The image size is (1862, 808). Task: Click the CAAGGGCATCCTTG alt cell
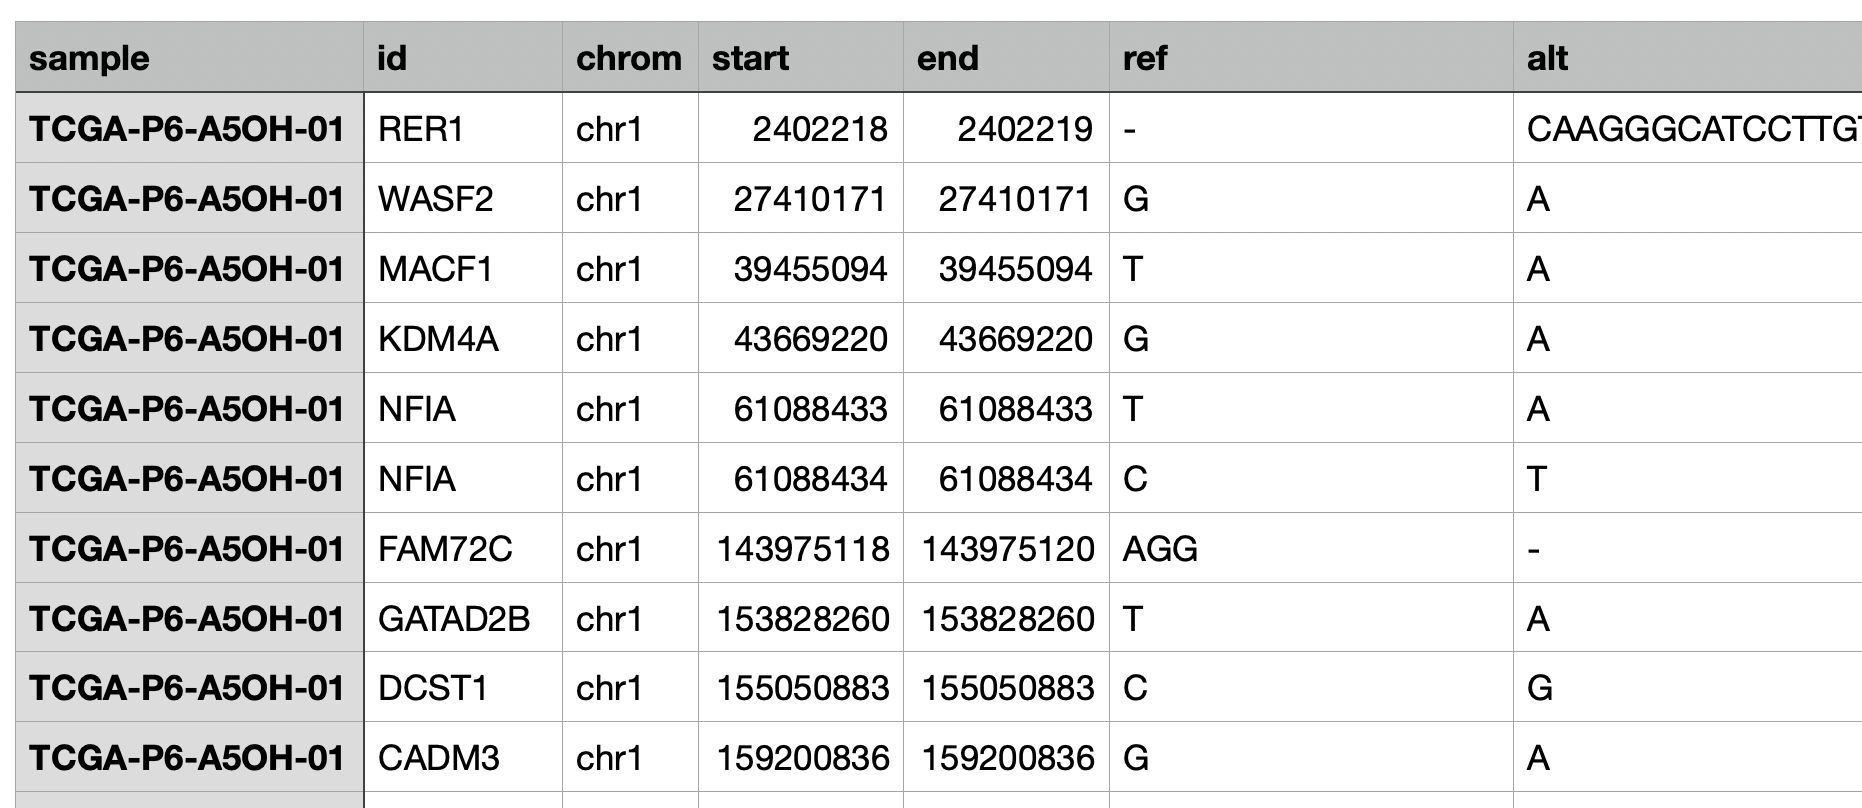1688,129
